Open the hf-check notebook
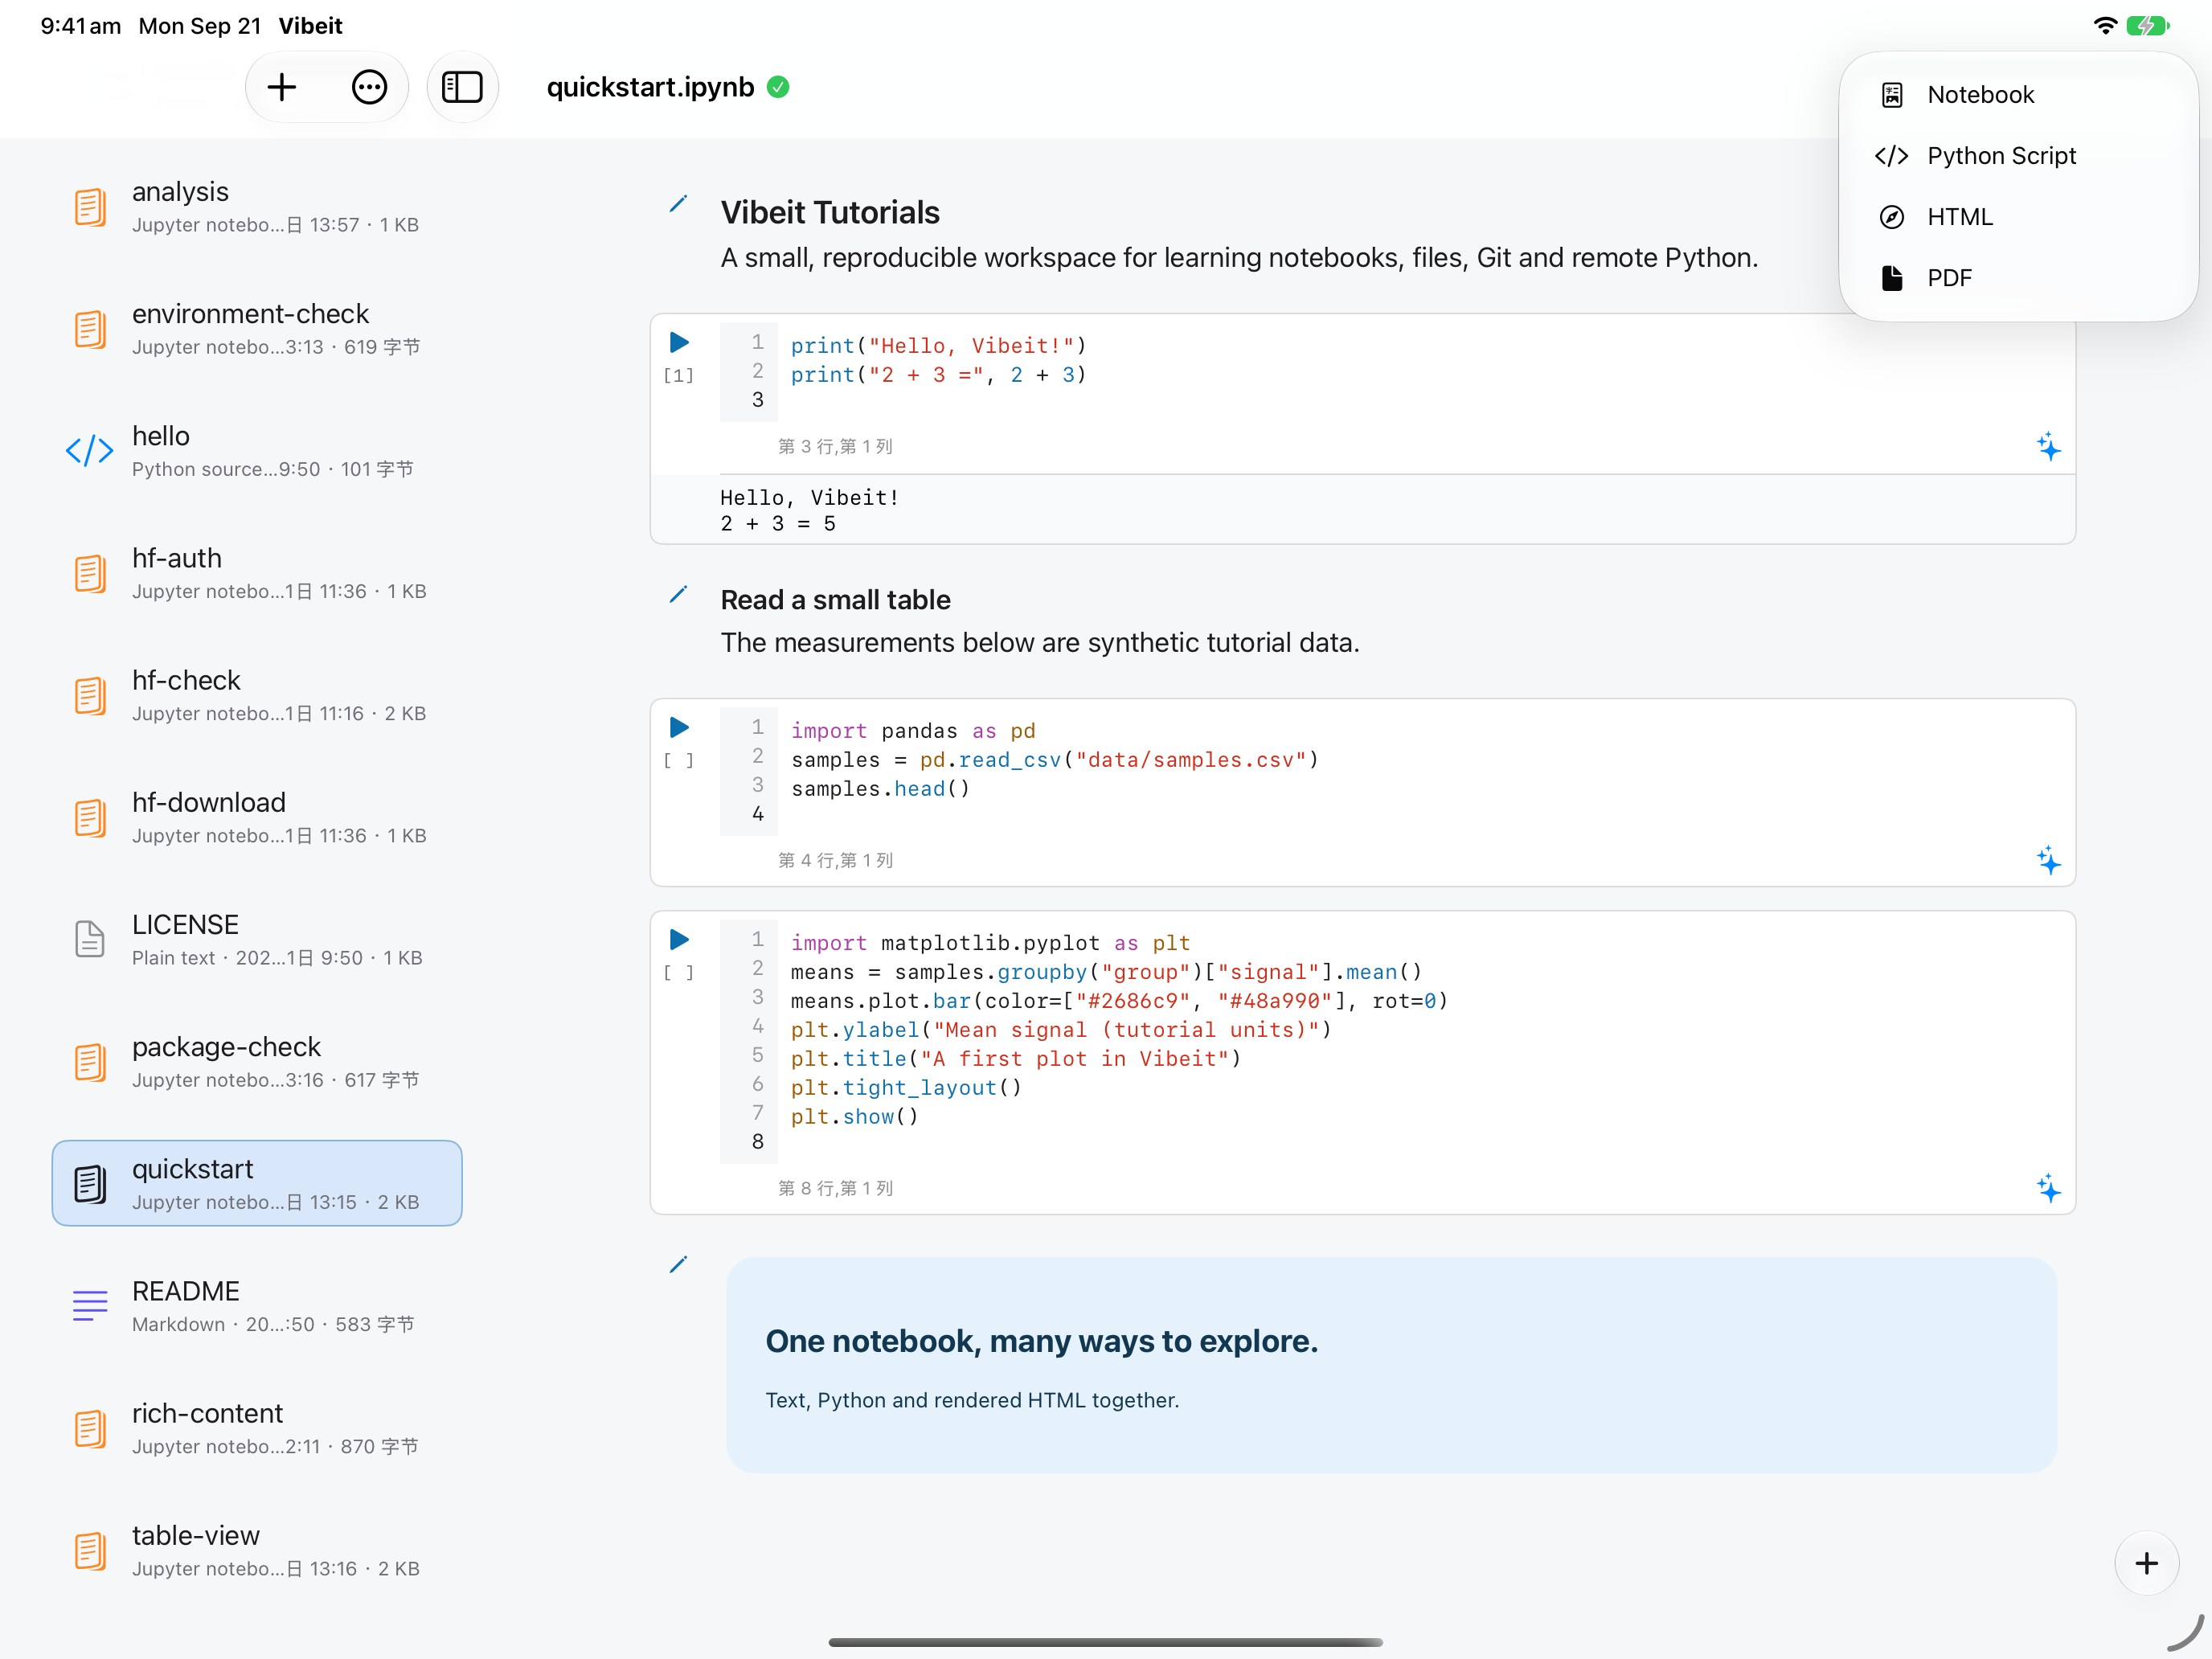This screenshot has height=1659, width=2212. (257, 695)
